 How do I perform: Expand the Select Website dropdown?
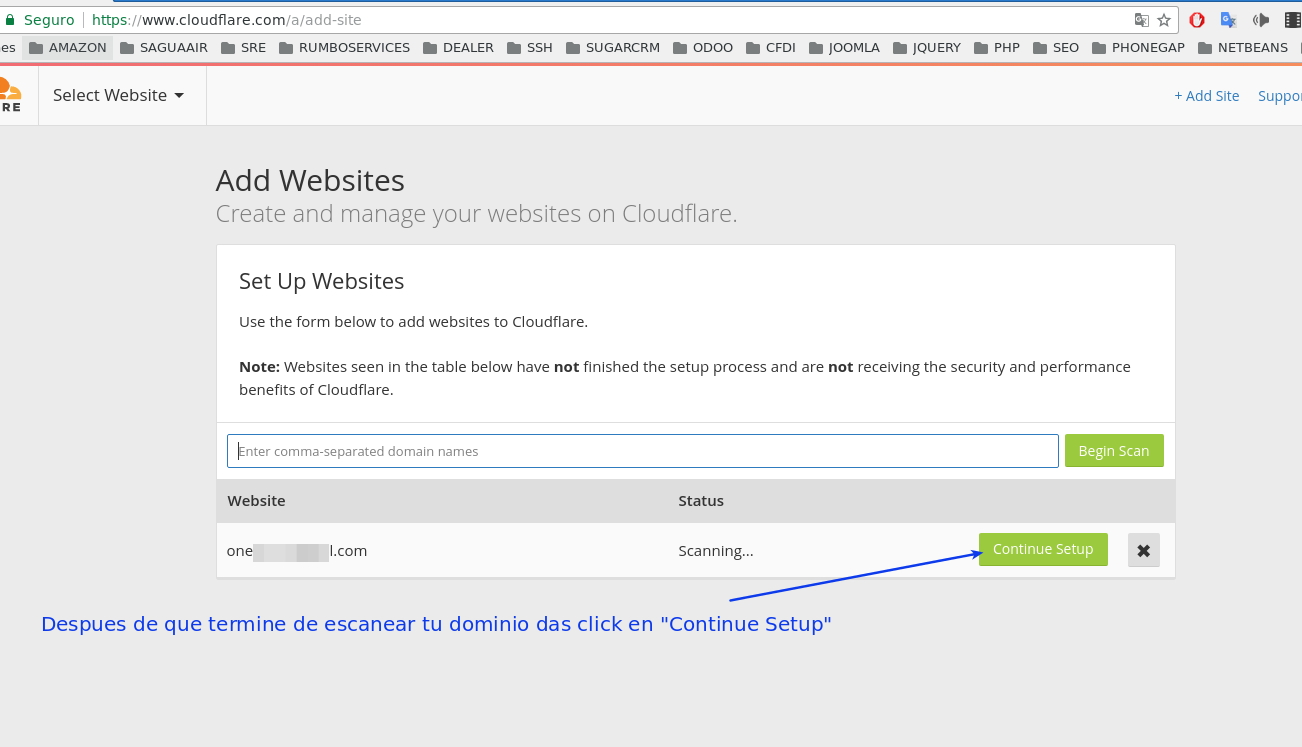(119, 95)
